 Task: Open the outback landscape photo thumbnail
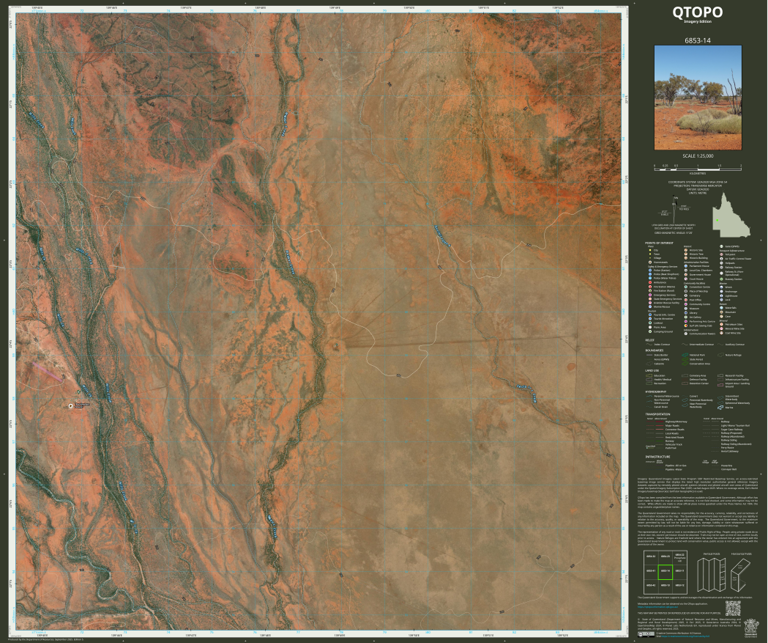pyautogui.click(x=698, y=98)
